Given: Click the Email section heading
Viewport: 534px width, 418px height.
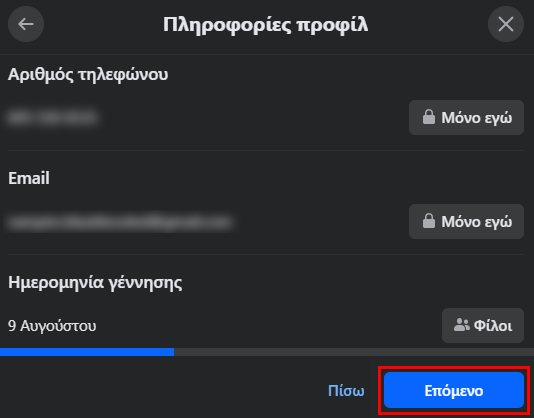Looking at the screenshot, I should tap(29, 178).
